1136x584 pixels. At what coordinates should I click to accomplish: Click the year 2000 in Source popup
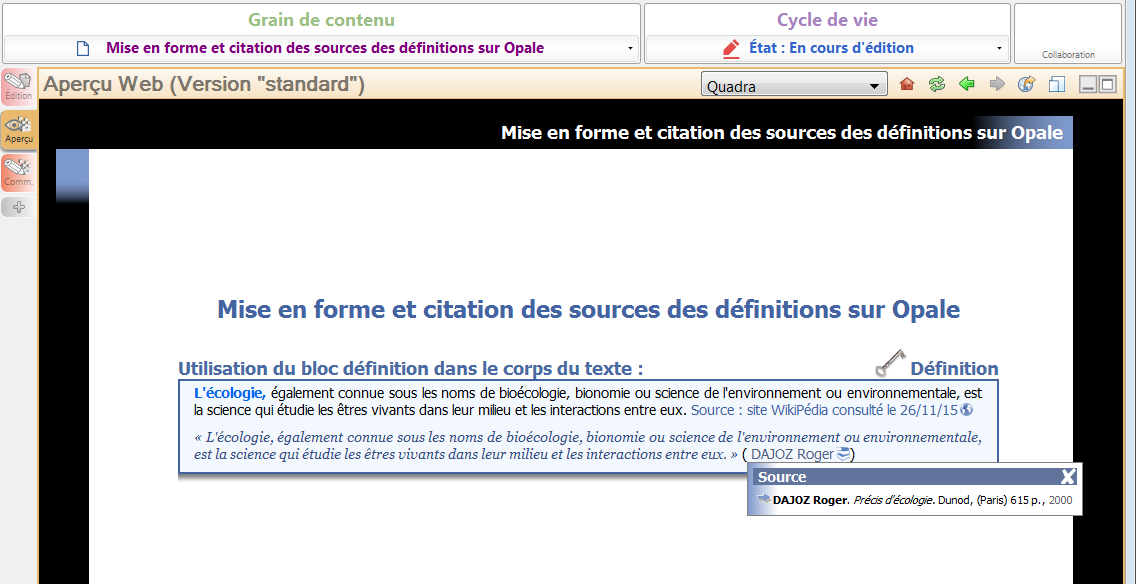point(1060,500)
